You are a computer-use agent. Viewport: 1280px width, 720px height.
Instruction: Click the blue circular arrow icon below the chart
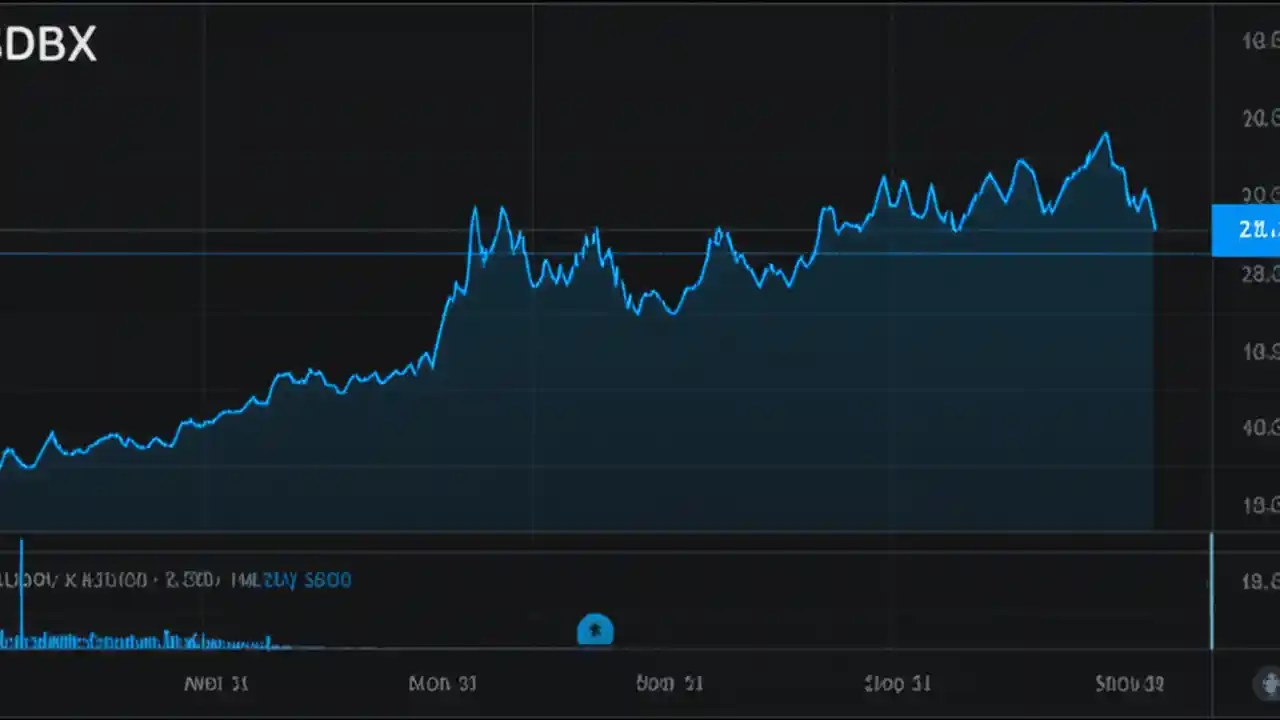coord(595,629)
